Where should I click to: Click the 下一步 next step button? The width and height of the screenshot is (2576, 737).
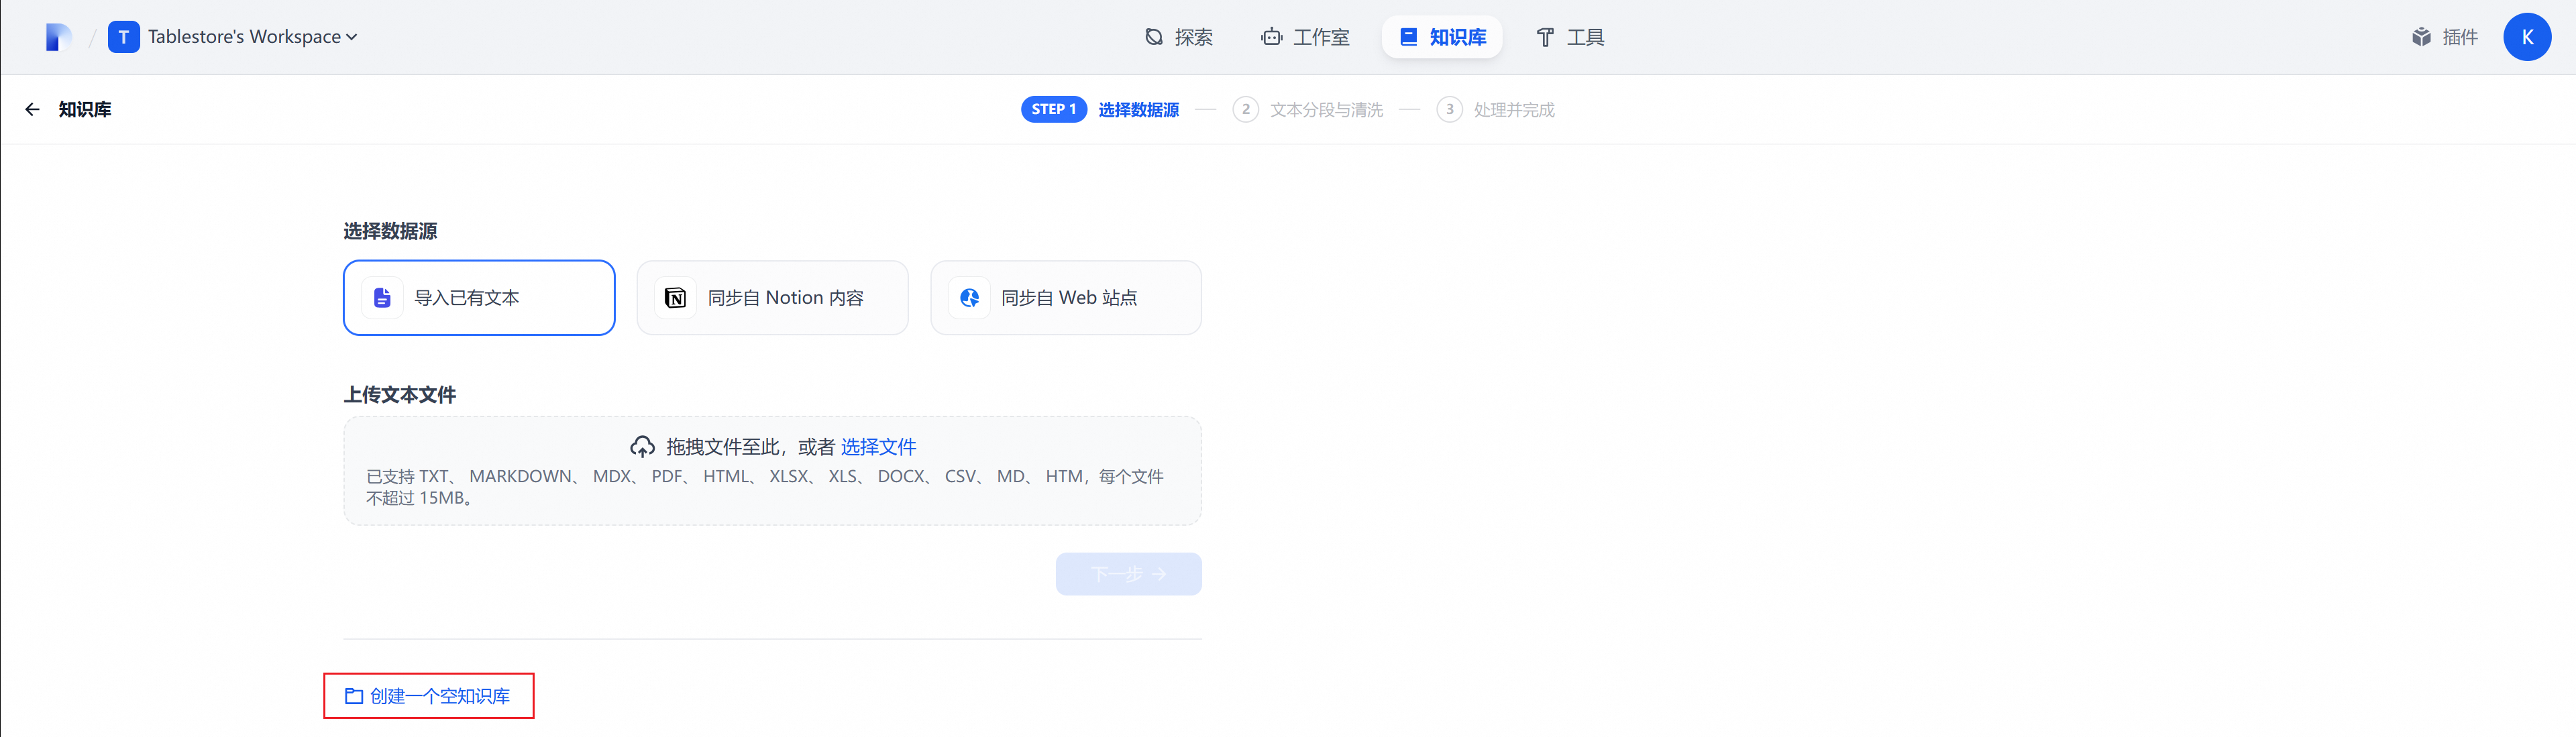coord(1128,573)
